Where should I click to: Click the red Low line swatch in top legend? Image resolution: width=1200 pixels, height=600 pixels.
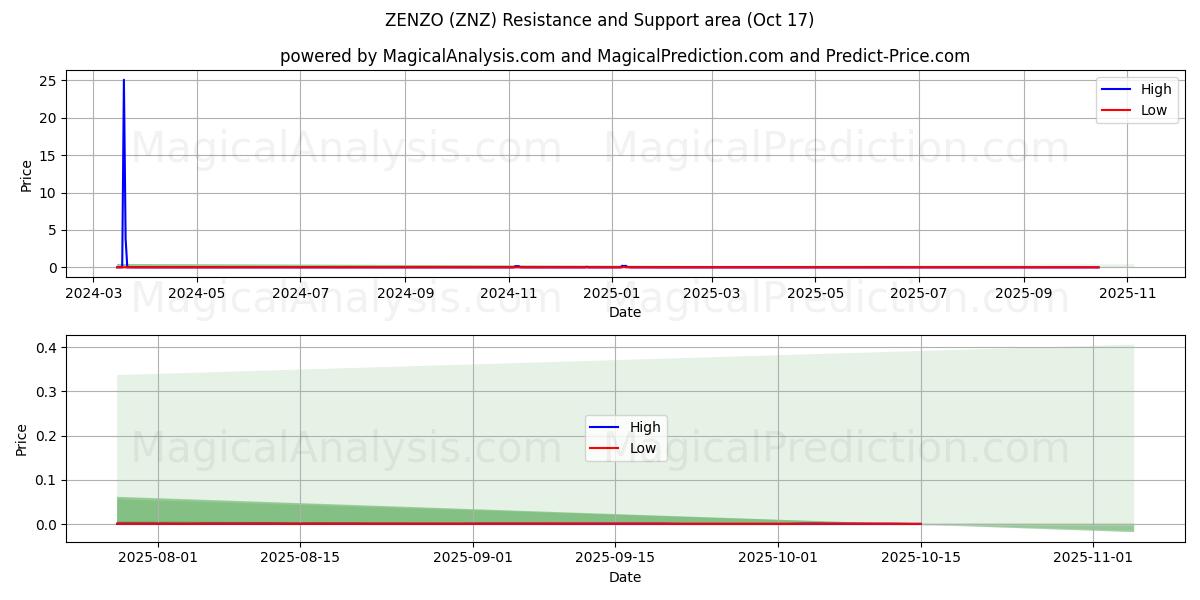coord(1116,110)
